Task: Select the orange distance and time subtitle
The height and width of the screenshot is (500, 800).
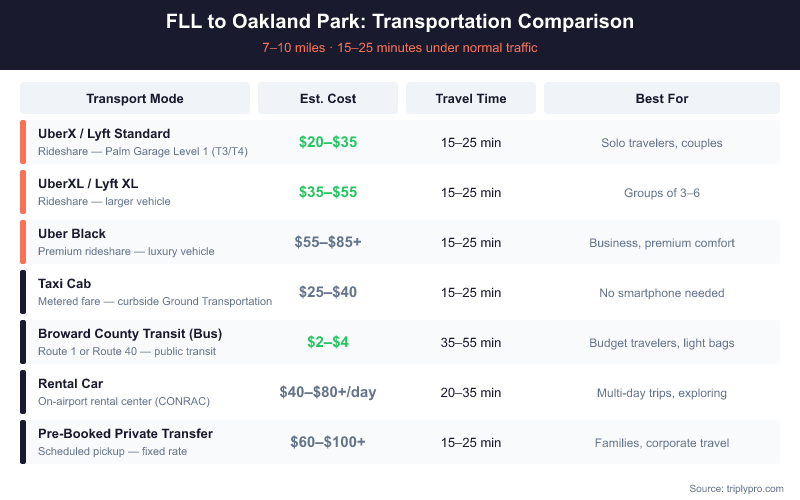Action: click(400, 48)
